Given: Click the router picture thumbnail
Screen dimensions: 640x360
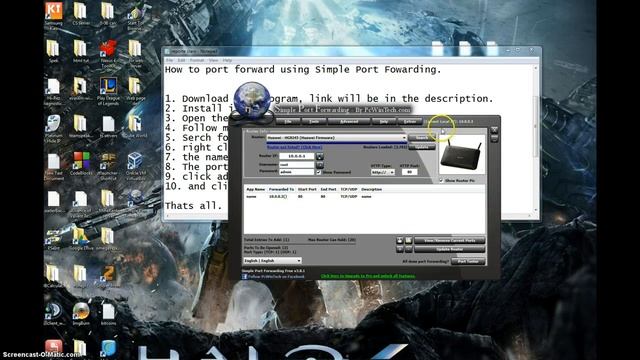Looking at the screenshot, I should pos(462,155).
